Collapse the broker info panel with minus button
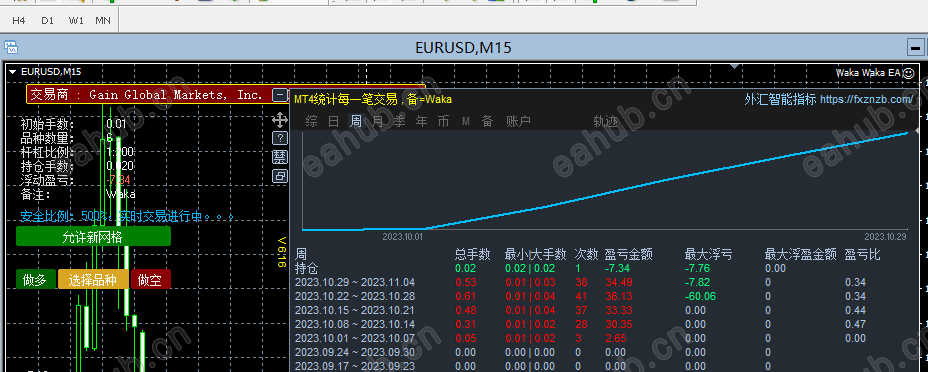Screen dimensions: 928x372 pos(279,95)
